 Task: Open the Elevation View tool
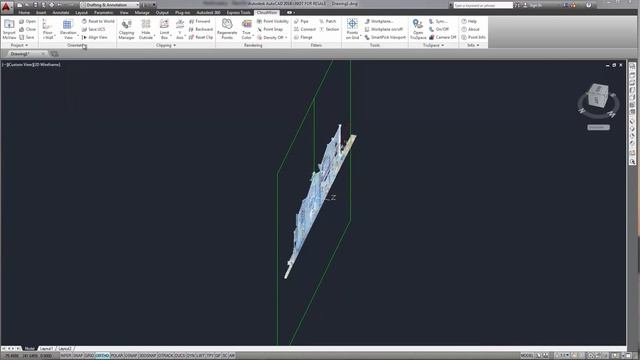coord(68,29)
